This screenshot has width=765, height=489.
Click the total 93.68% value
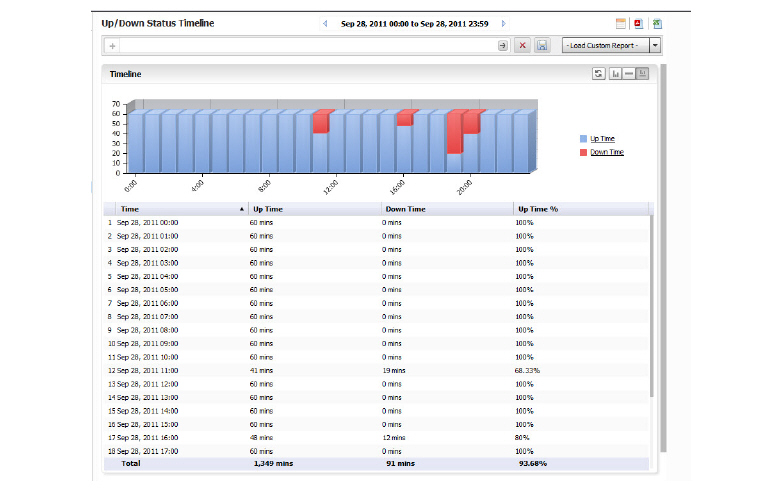[x=532, y=464]
